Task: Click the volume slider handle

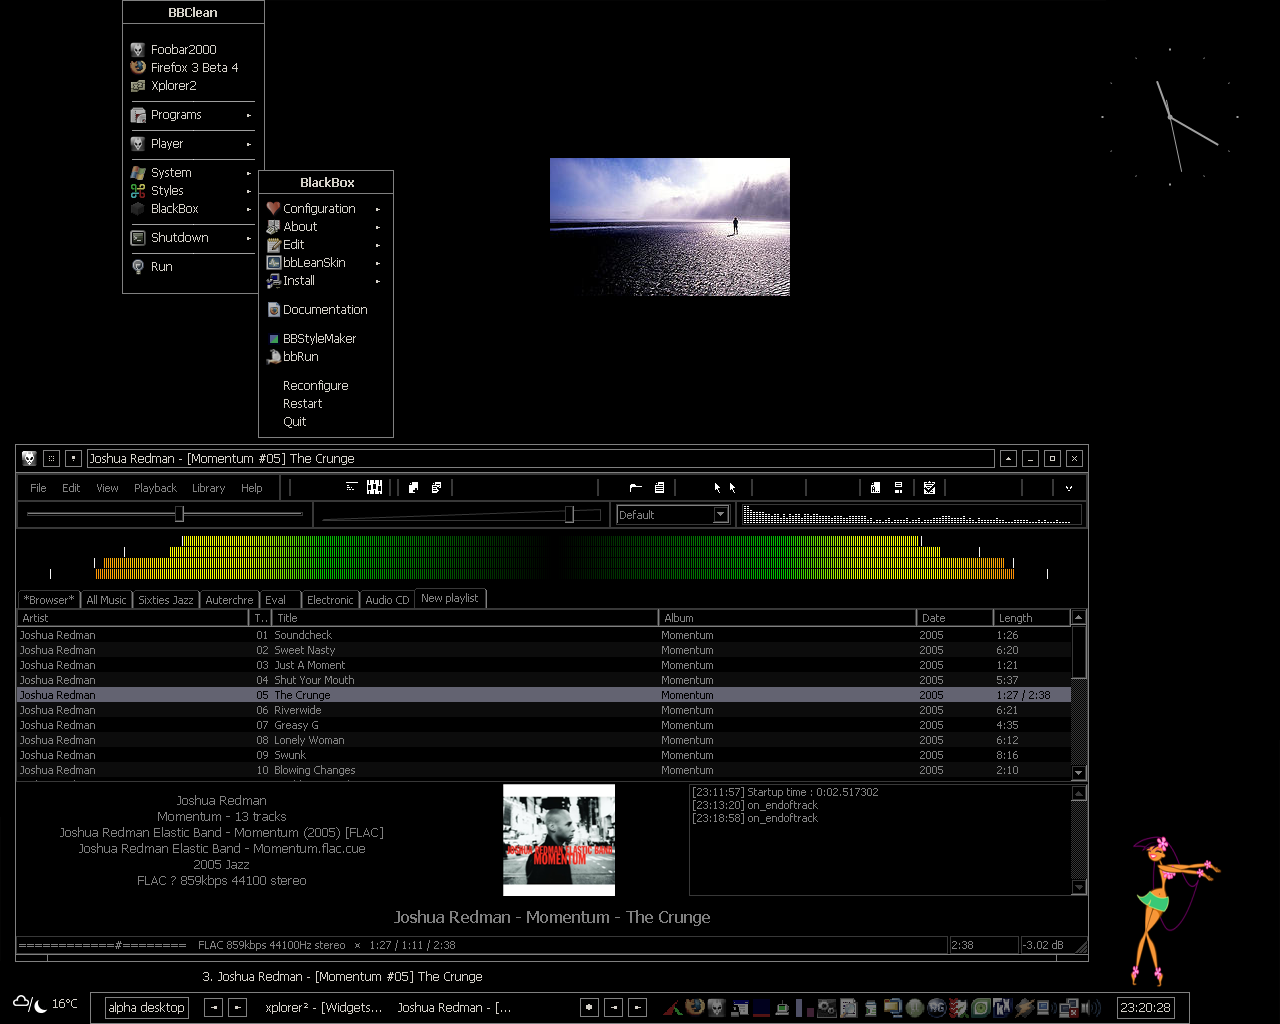Action: click(x=569, y=514)
